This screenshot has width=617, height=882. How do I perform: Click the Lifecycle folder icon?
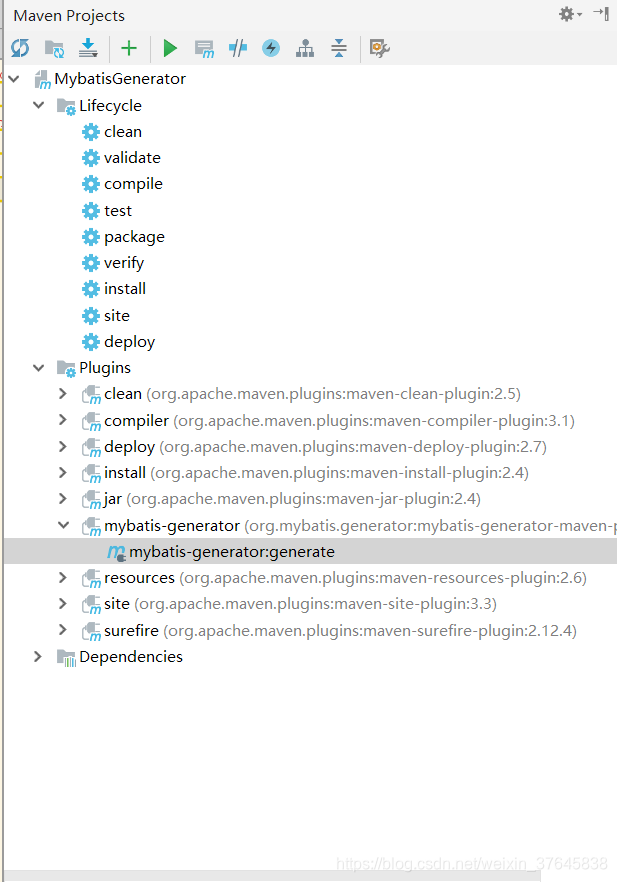[66, 106]
